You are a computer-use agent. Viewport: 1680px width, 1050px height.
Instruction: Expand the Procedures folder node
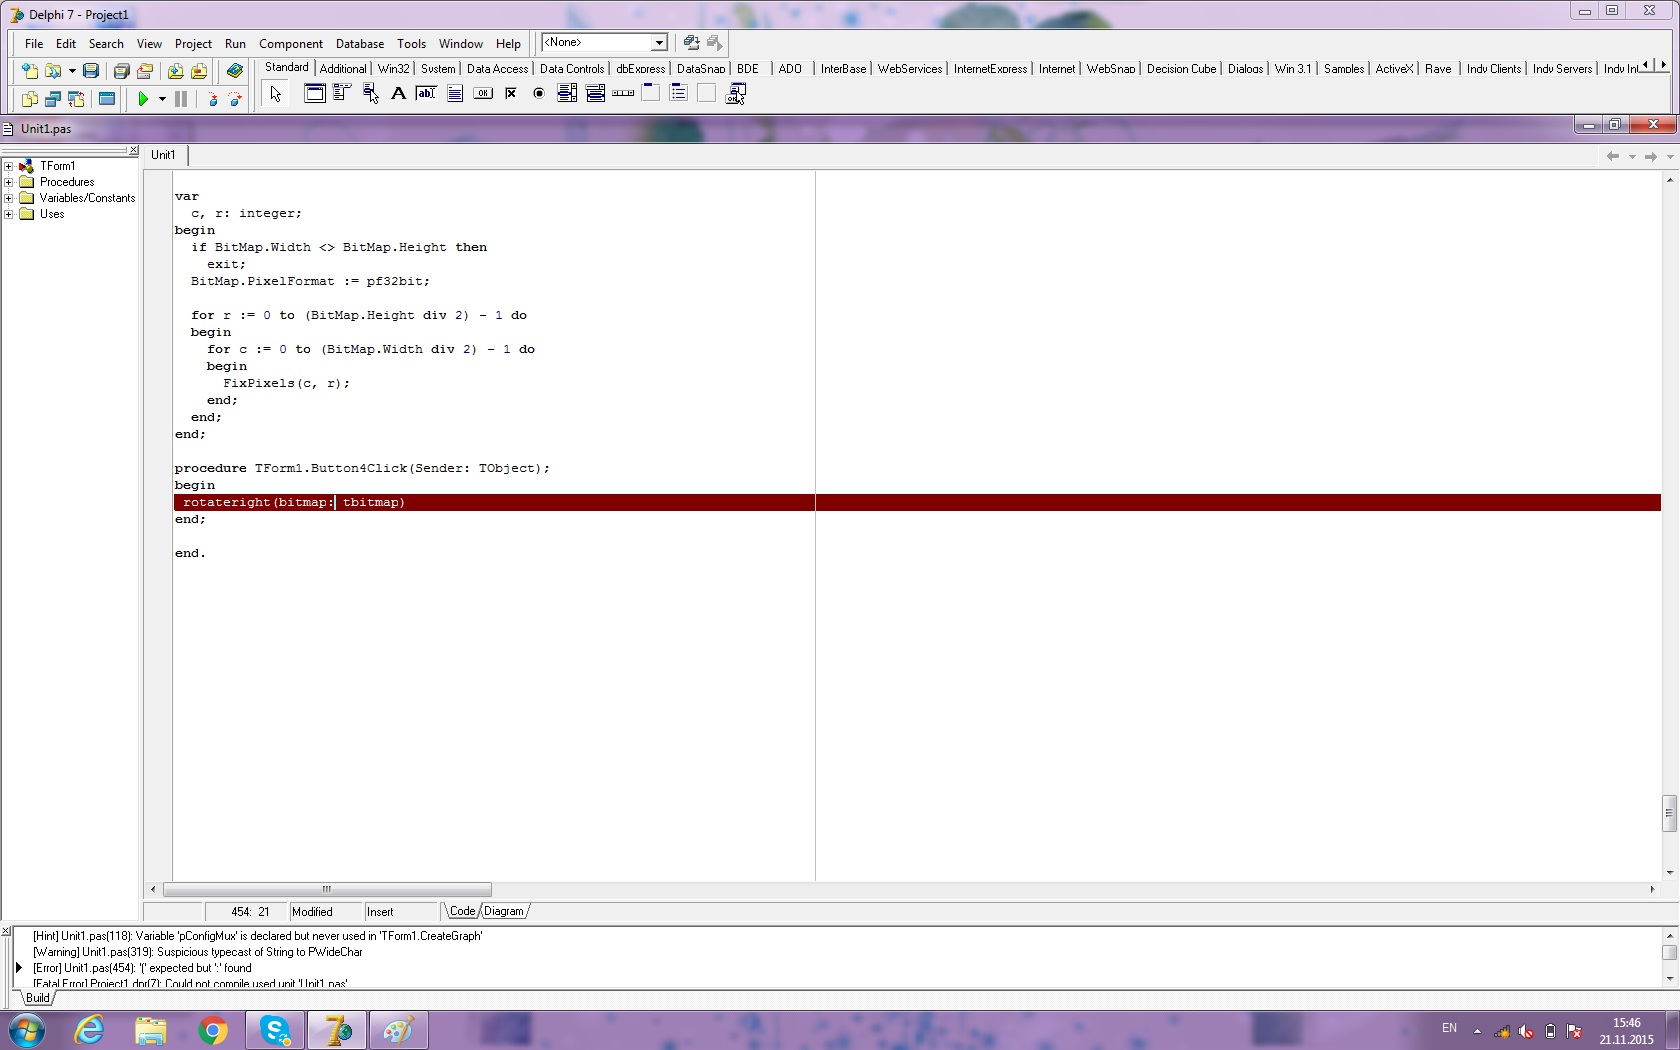[9, 182]
